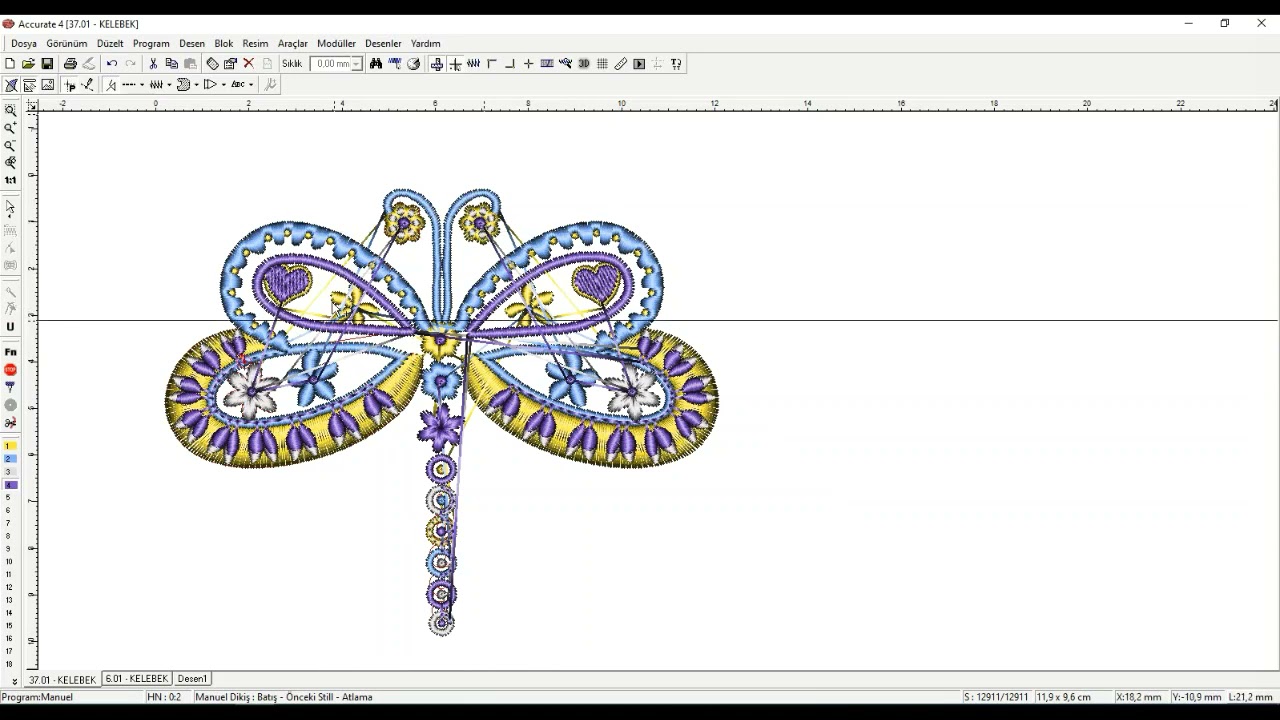
Task: Click the New file icon
Action: click(10, 64)
